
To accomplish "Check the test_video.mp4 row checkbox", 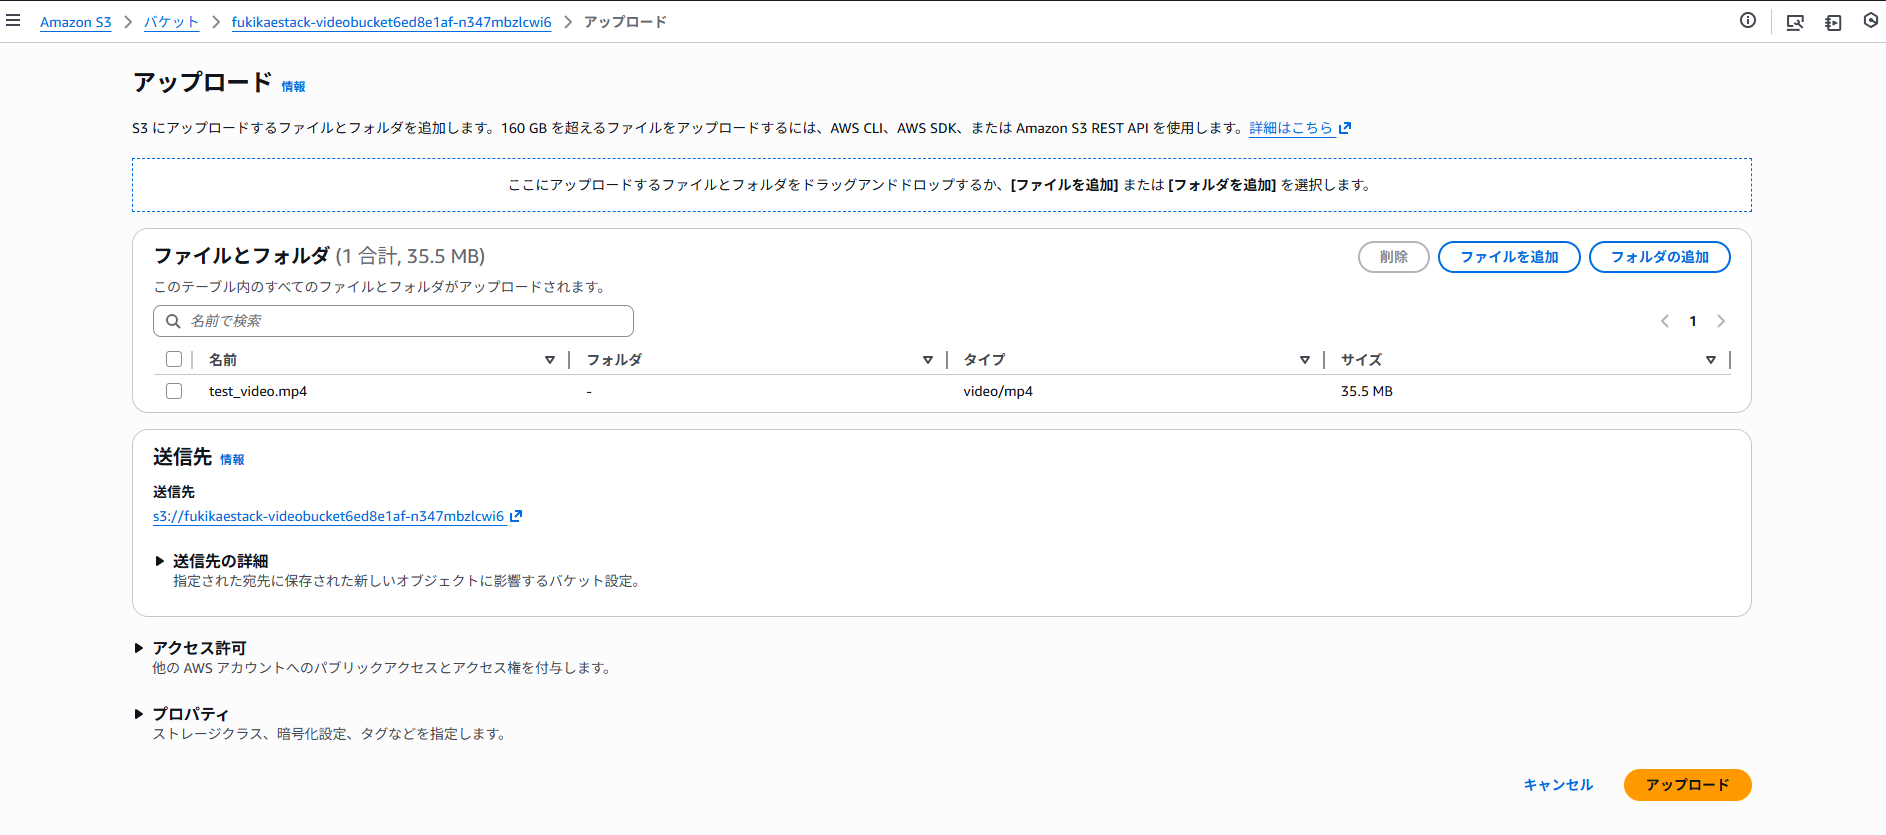I will pos(174,391).
